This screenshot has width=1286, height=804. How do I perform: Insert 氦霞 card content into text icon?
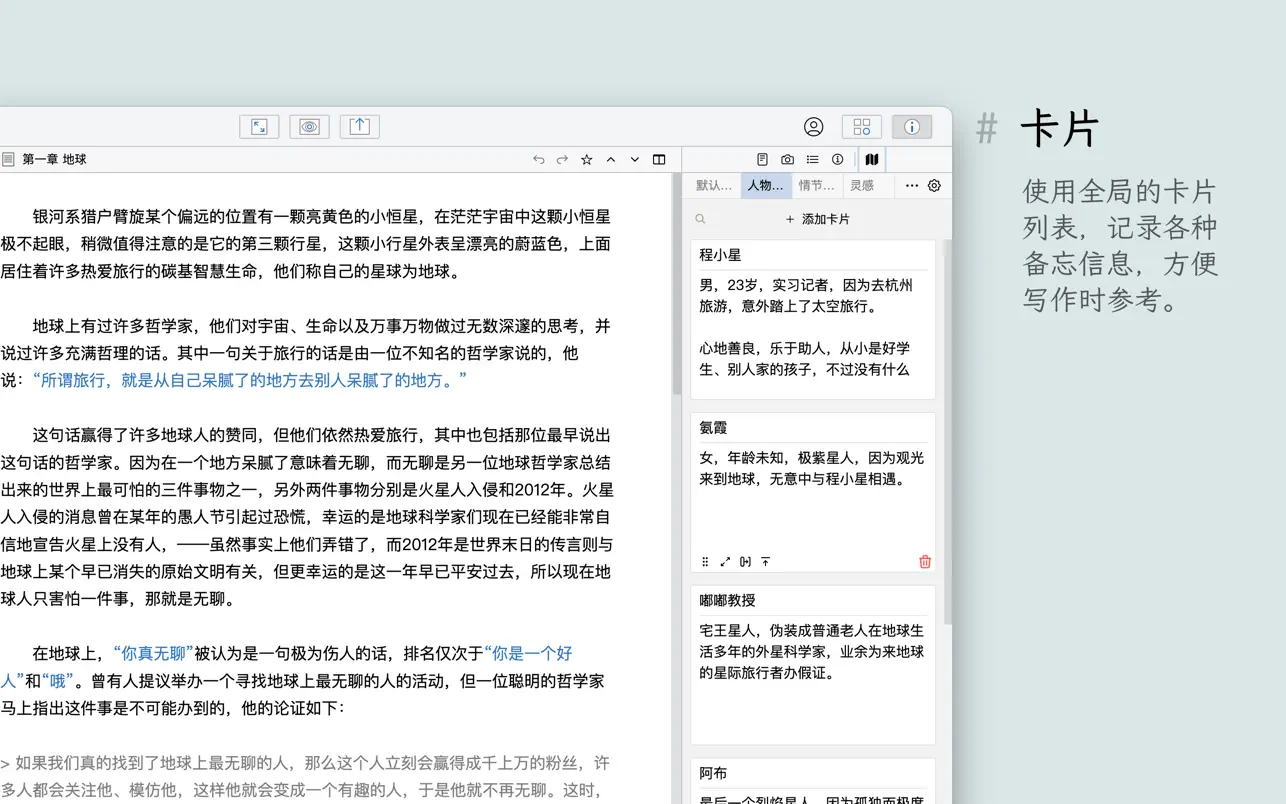point(745,562)
